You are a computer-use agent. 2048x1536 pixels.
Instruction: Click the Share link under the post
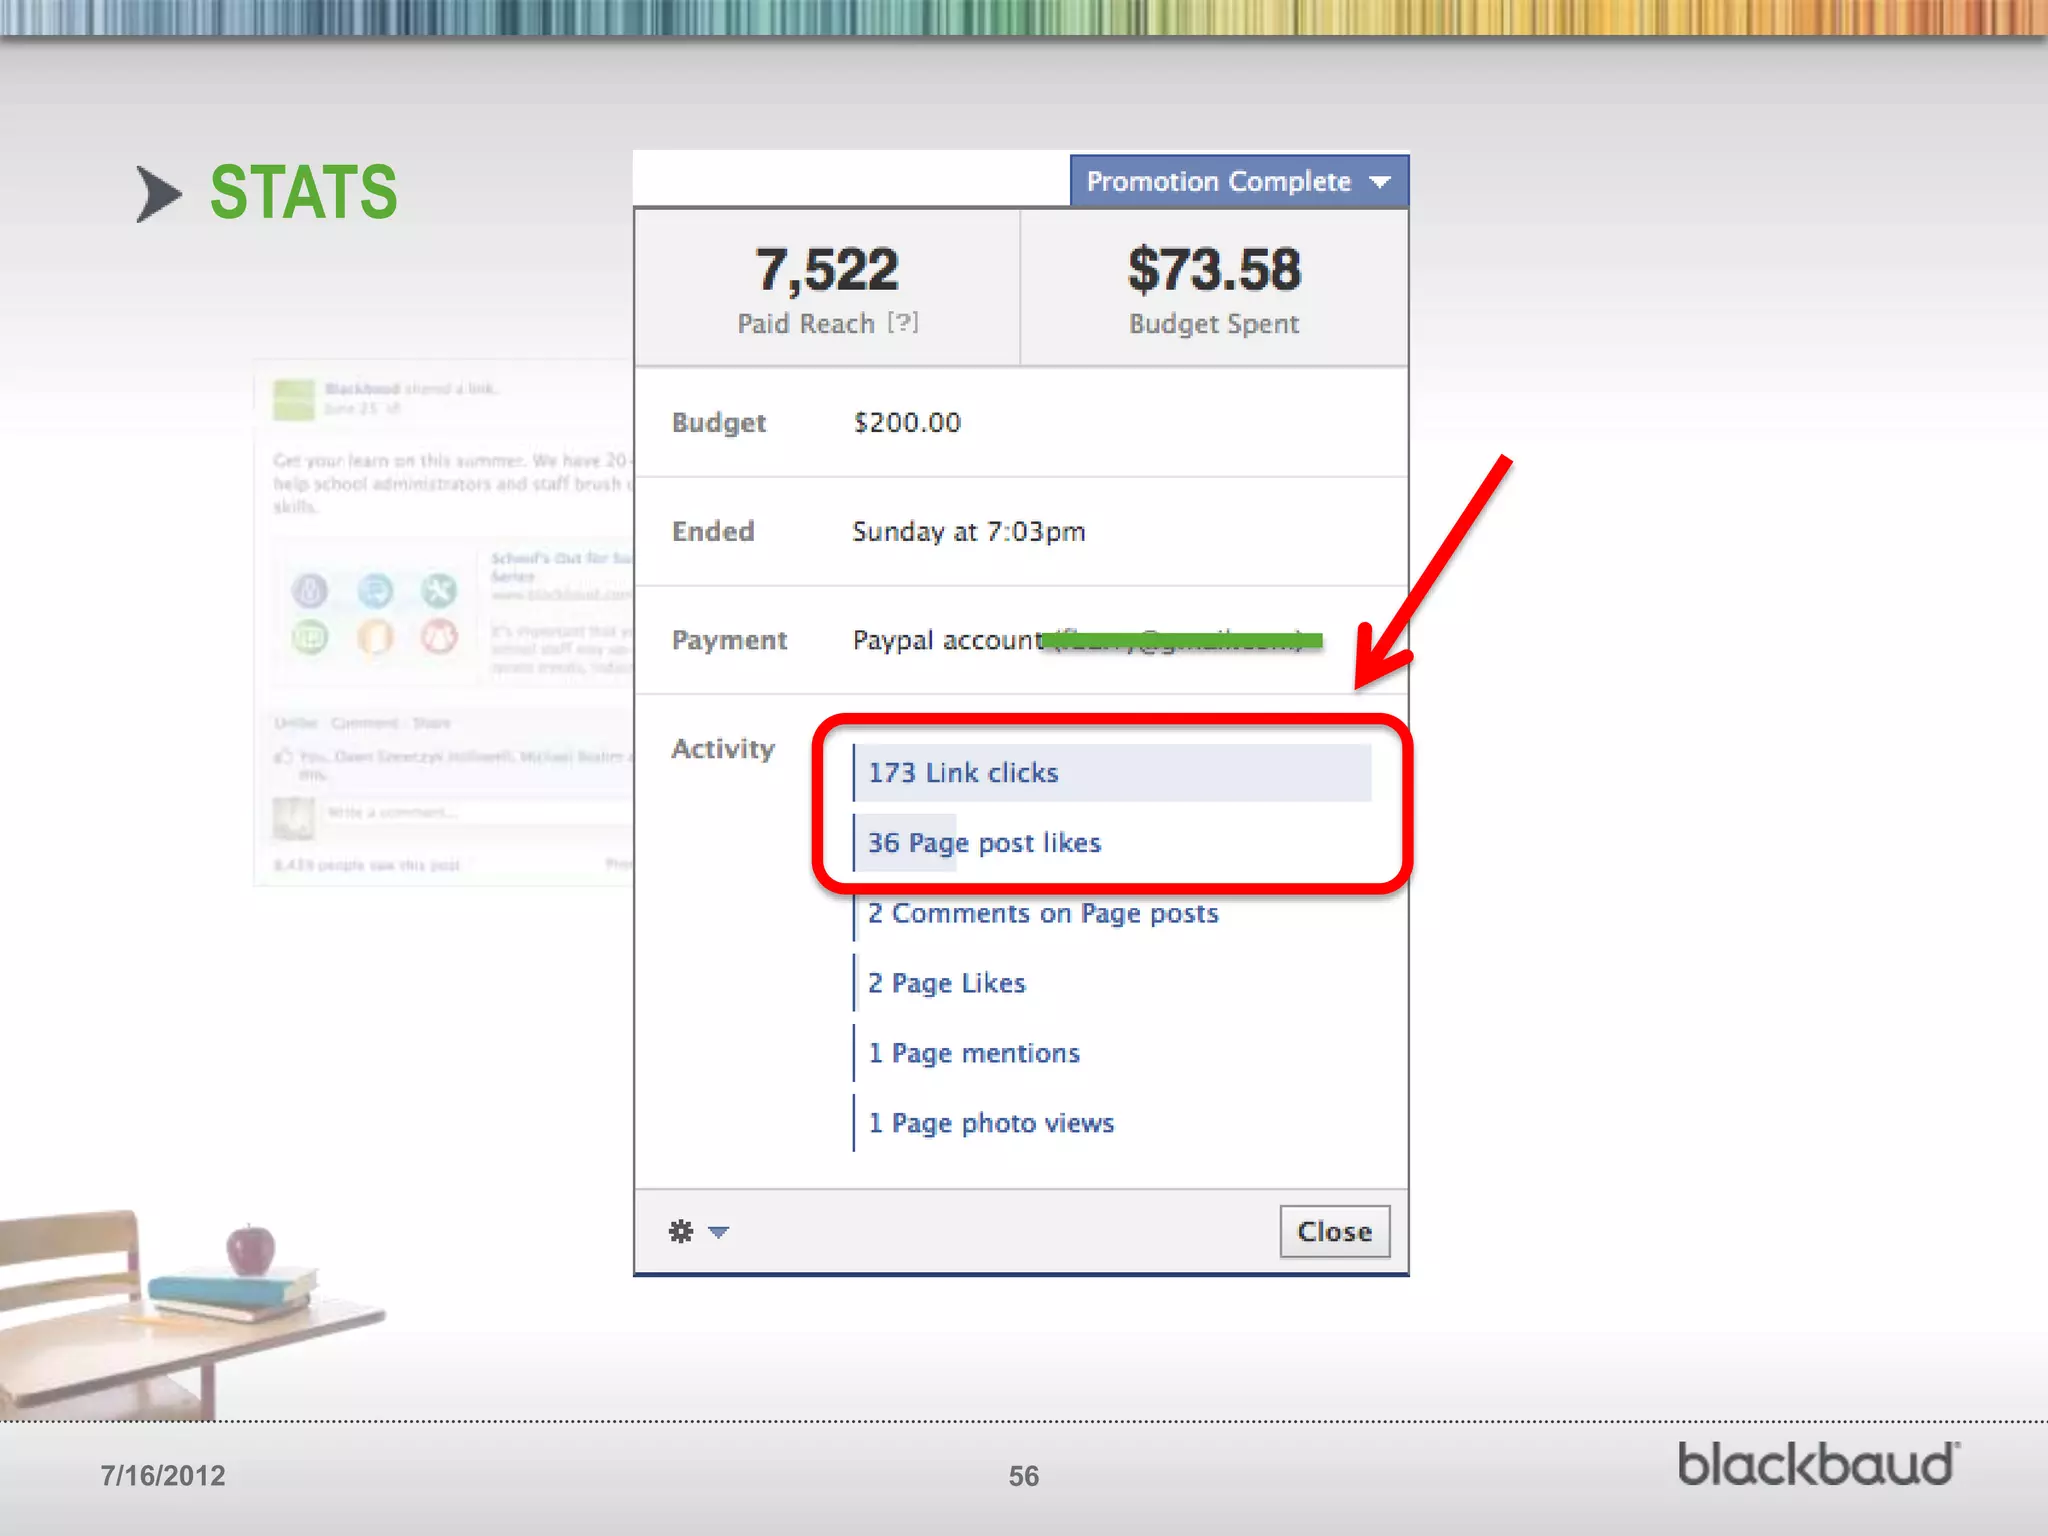[x=431, y=722]
